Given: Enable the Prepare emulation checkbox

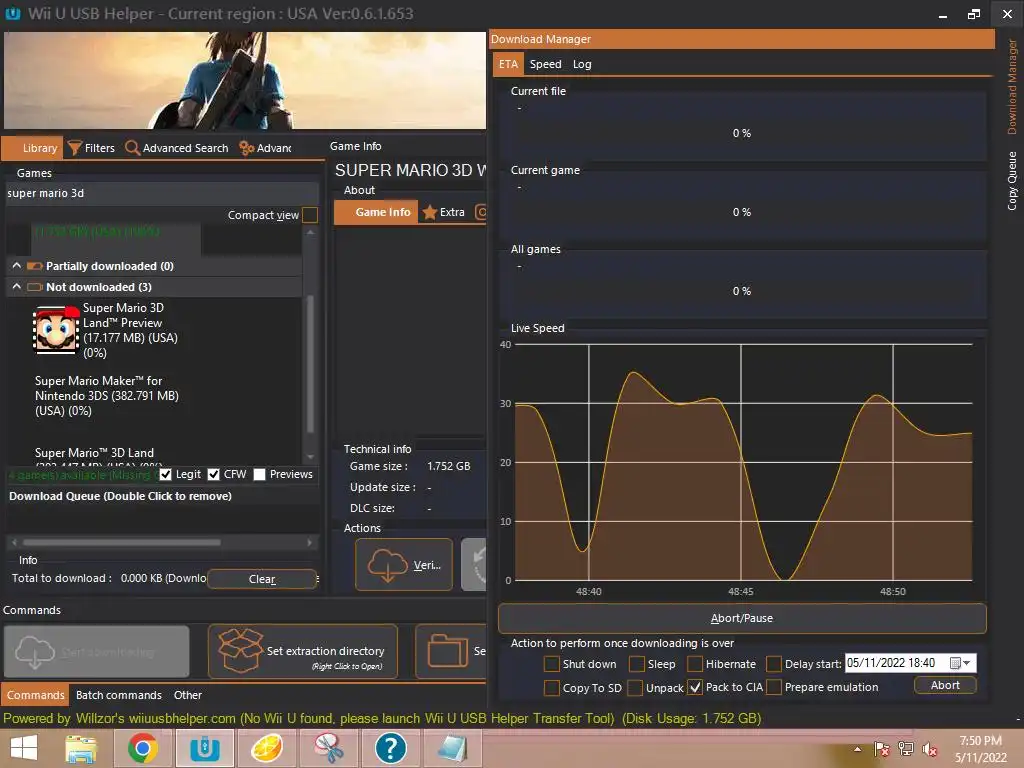Looking at the screenshot, I should pyautogui.click(x=774, y=688).
